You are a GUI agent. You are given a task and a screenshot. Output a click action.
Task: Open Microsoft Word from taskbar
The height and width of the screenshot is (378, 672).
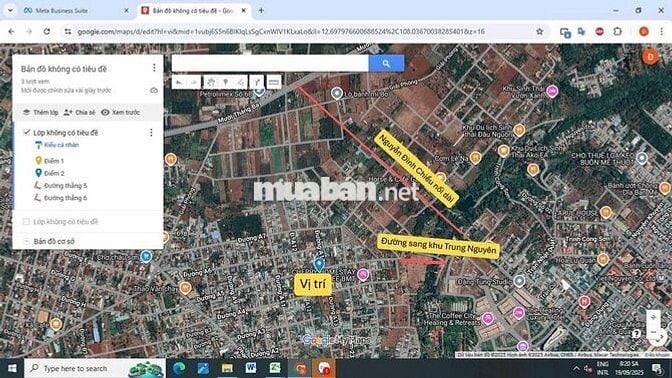coord(251,368)
